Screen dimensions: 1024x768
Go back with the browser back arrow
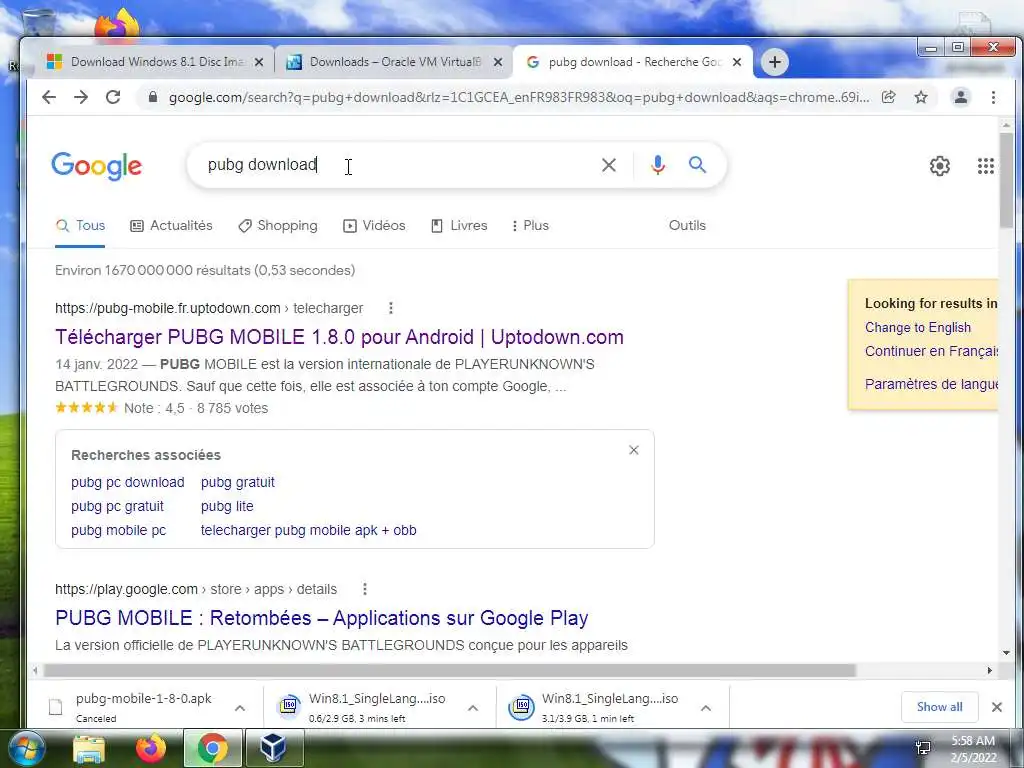(49, 97)
